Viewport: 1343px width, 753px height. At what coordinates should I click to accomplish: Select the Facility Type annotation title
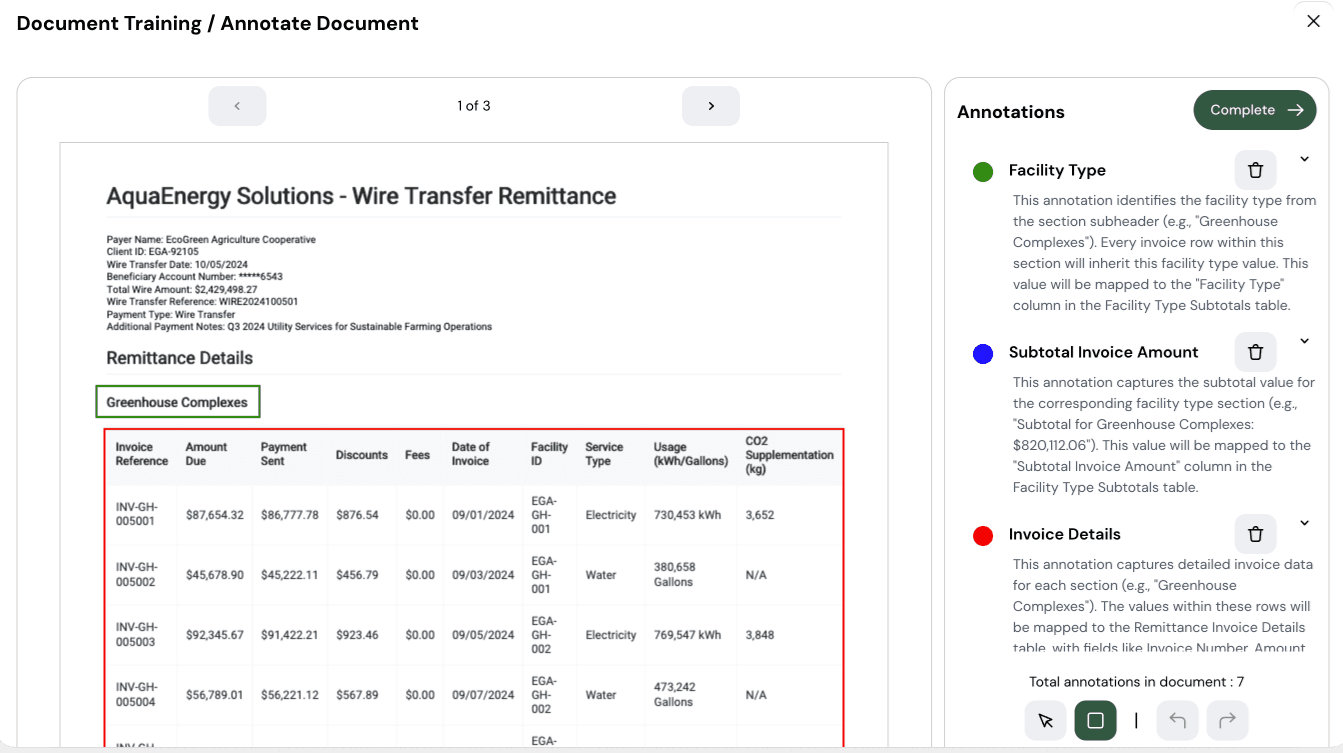click(1057, 170)
